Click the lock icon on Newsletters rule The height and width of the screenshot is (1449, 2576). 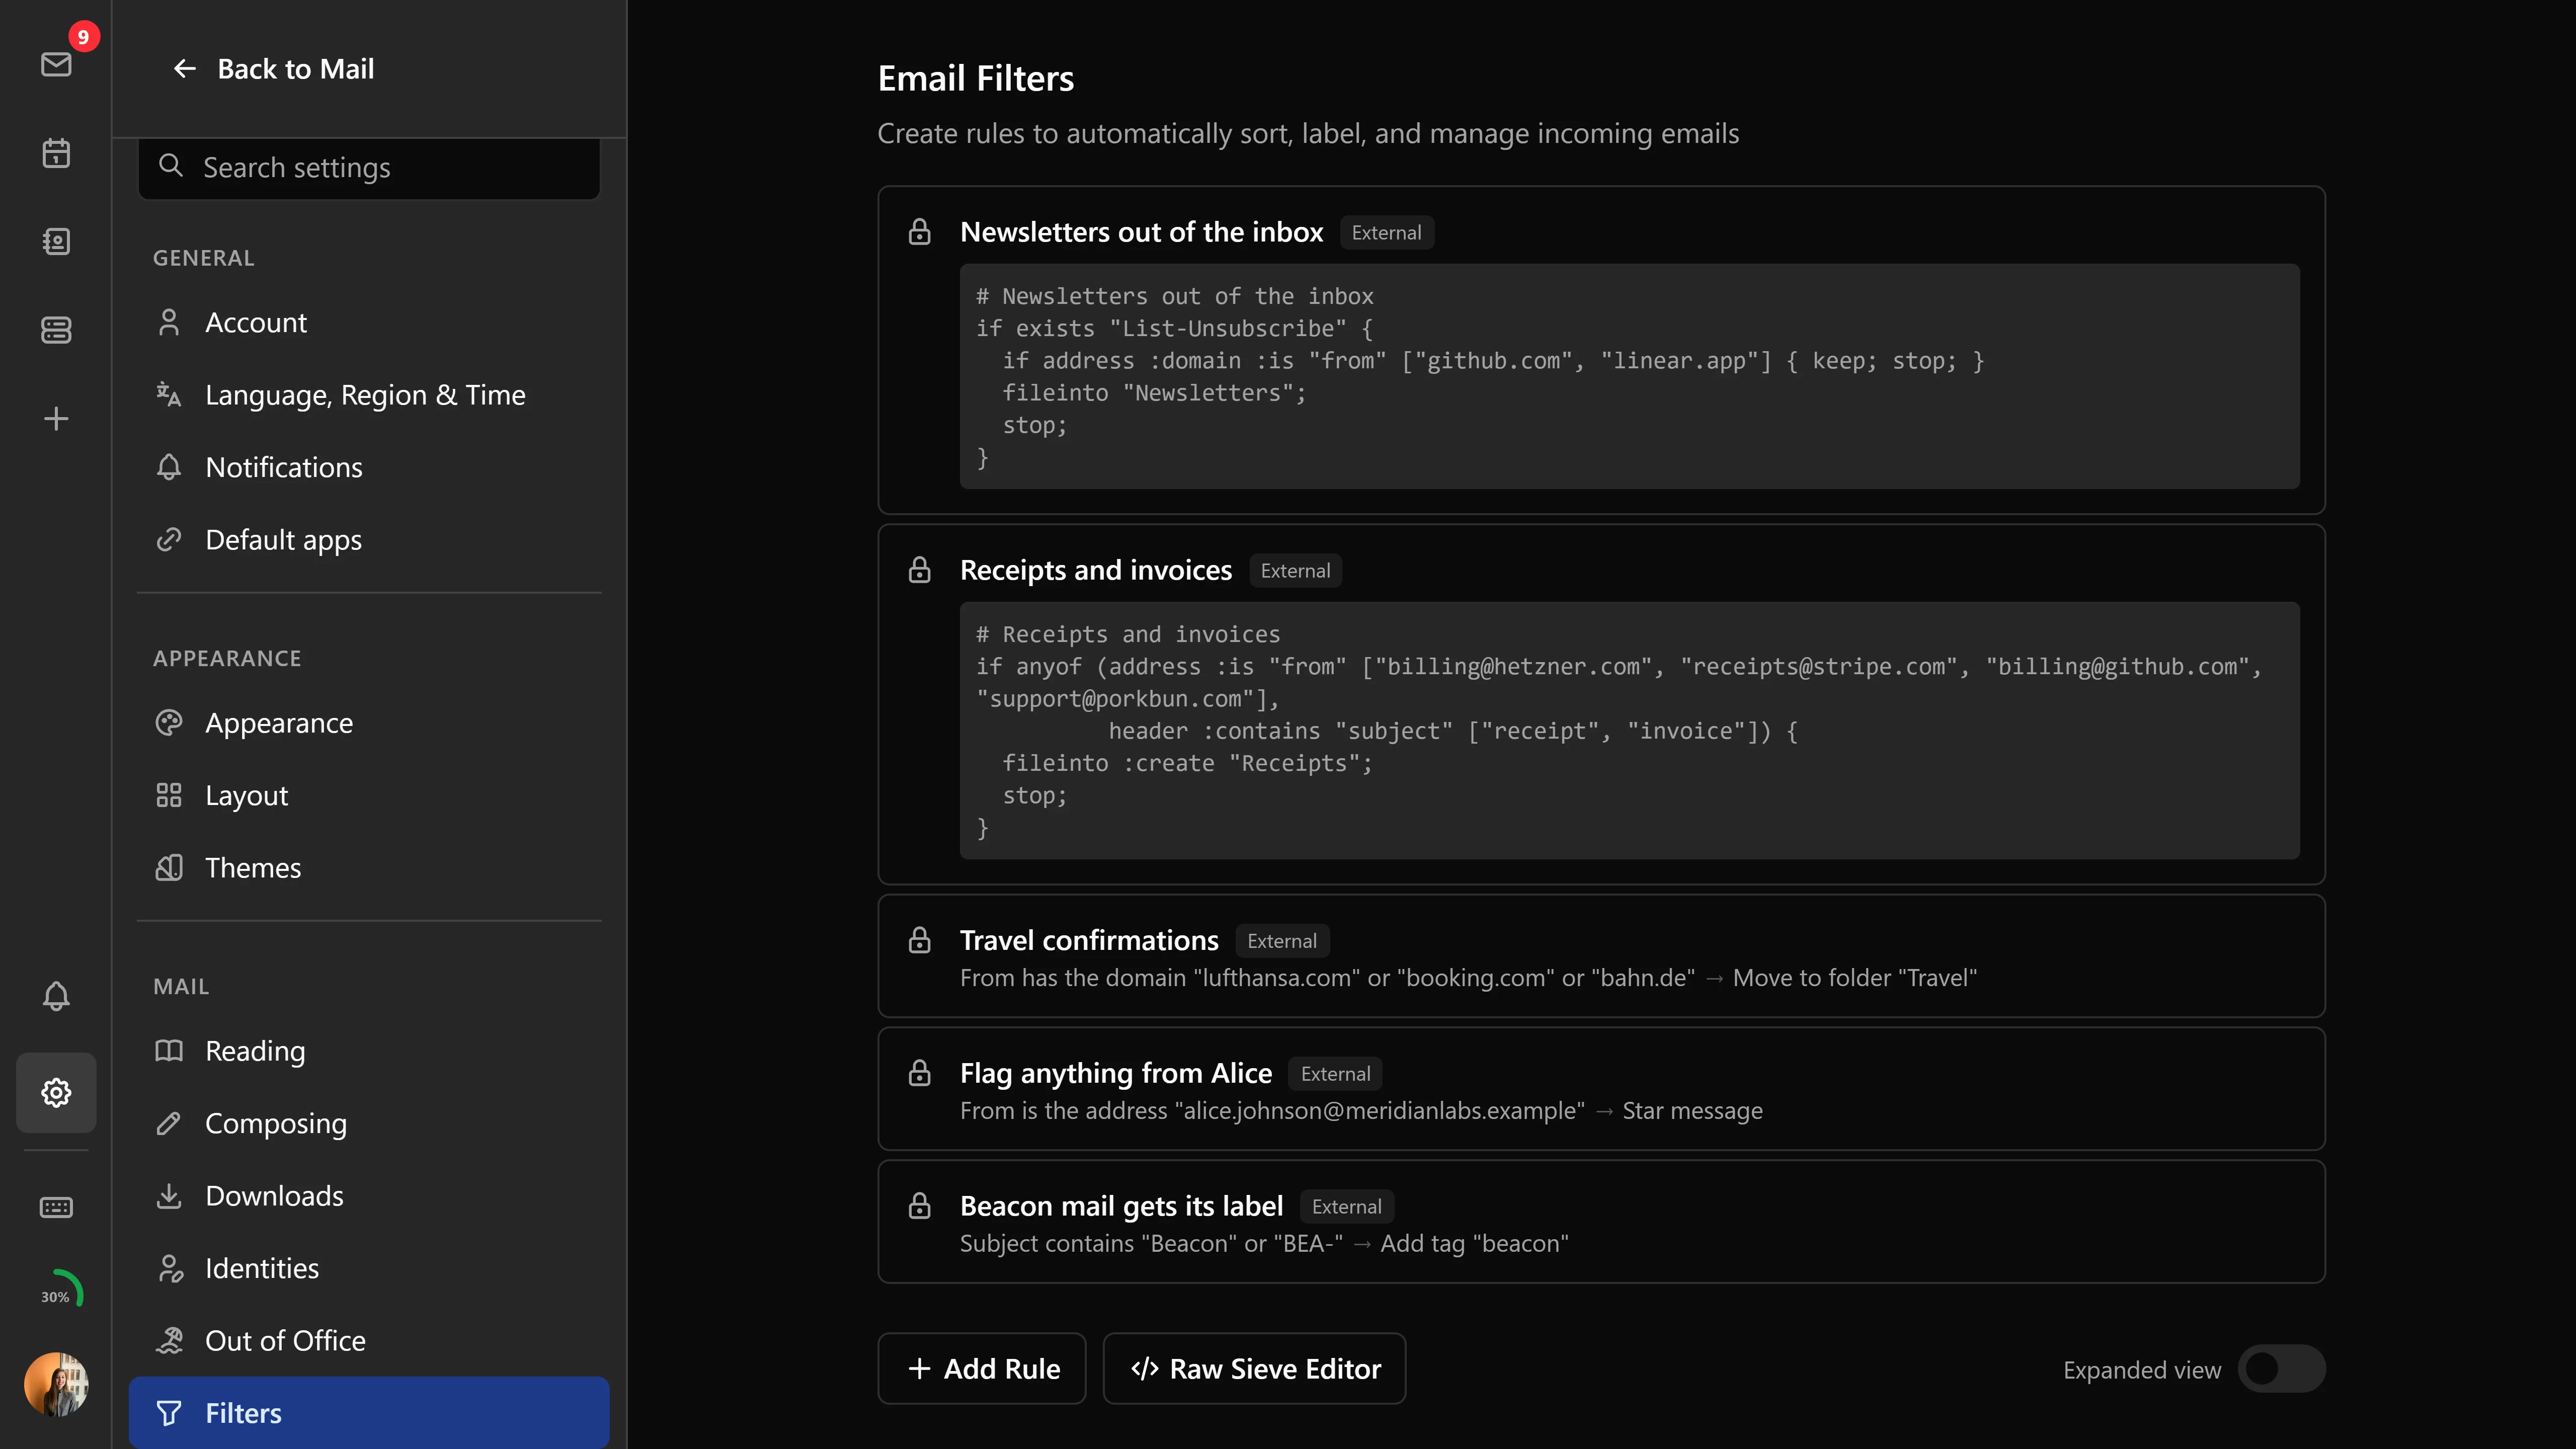(x=919, y=232)
